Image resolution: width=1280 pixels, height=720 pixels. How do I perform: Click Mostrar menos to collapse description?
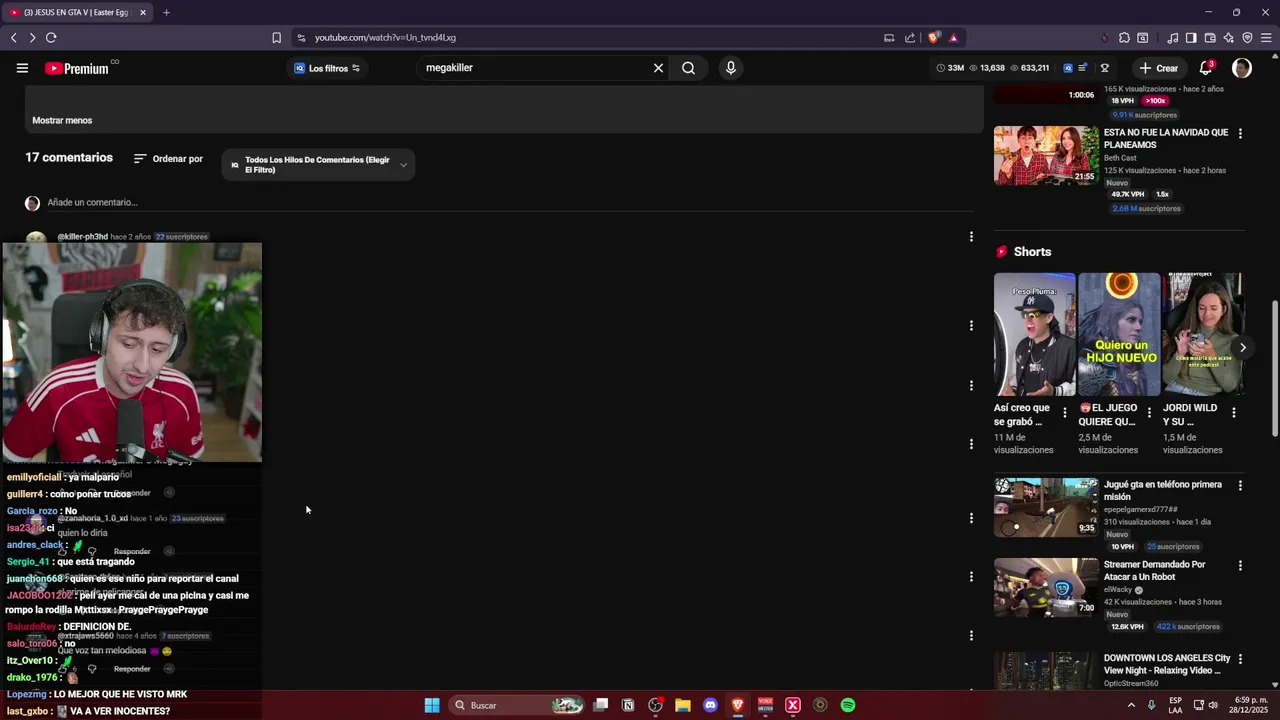click(62, 120)
